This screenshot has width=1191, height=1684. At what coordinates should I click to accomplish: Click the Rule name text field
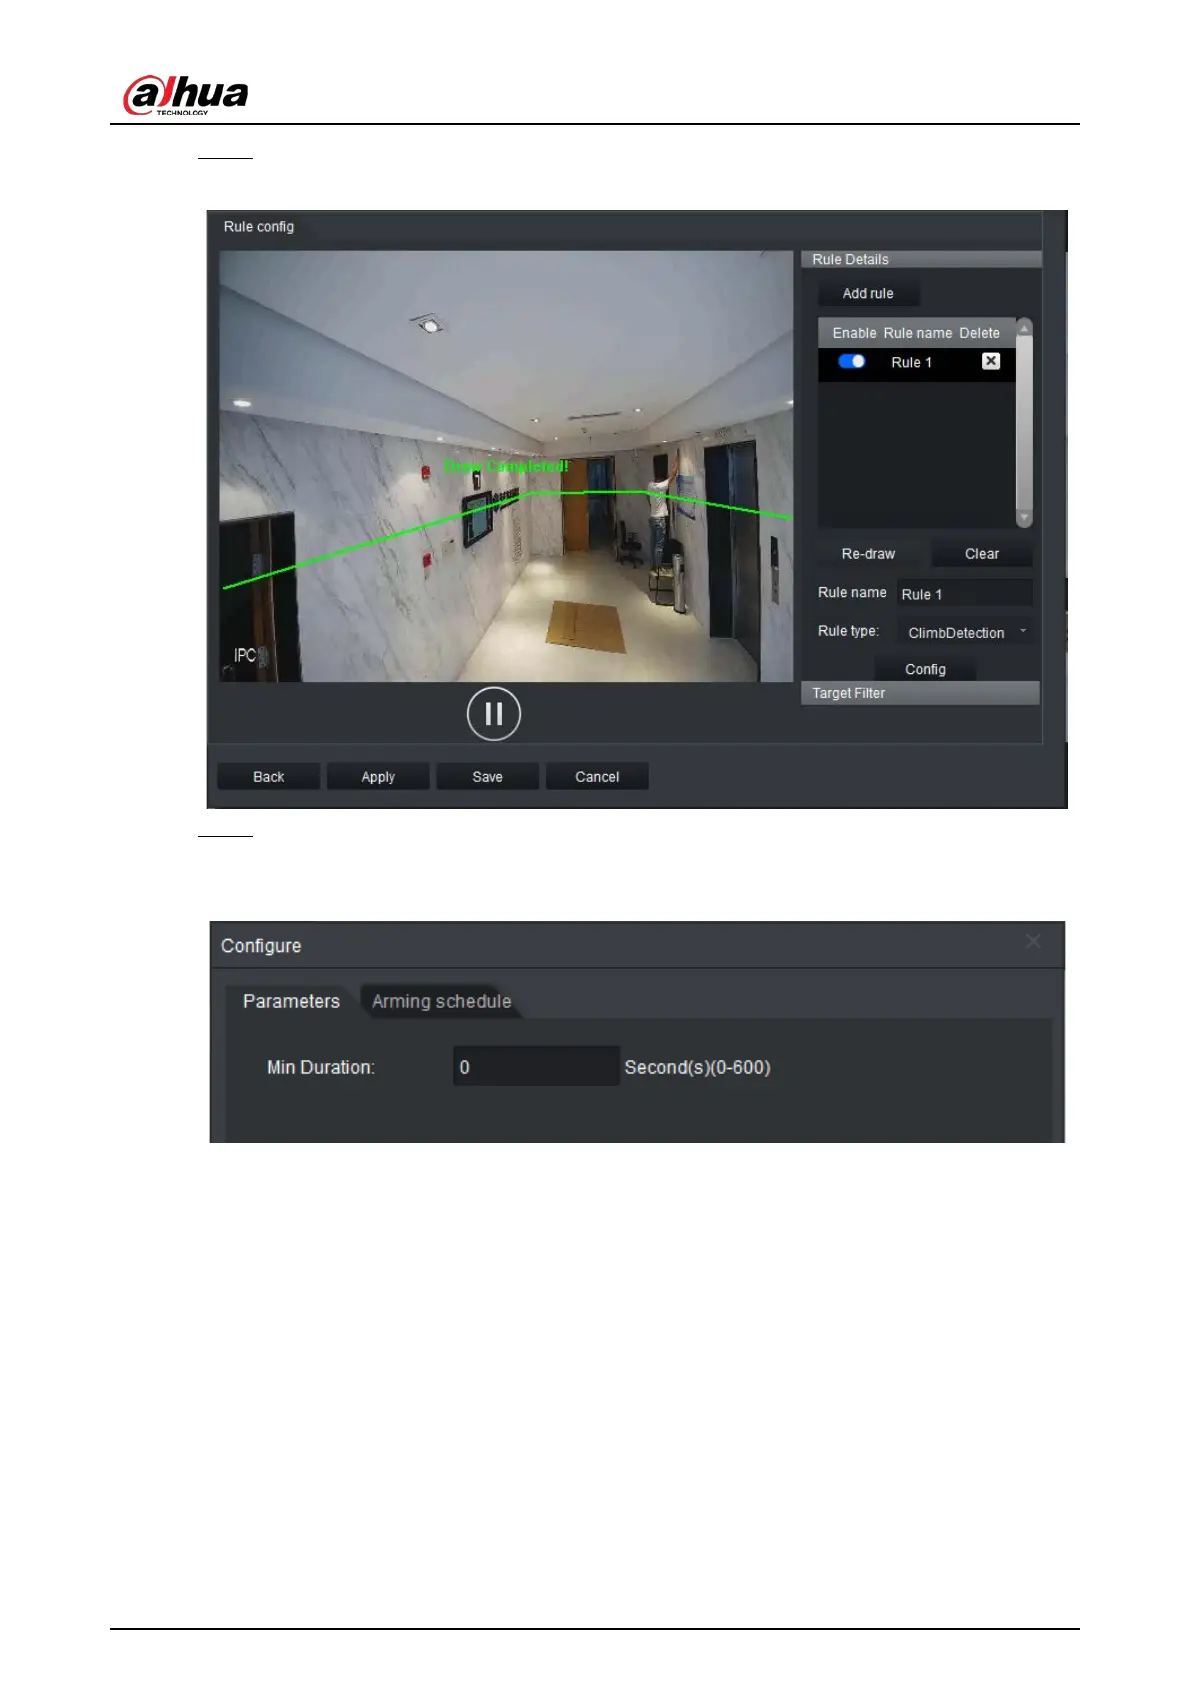pos(963,594)
